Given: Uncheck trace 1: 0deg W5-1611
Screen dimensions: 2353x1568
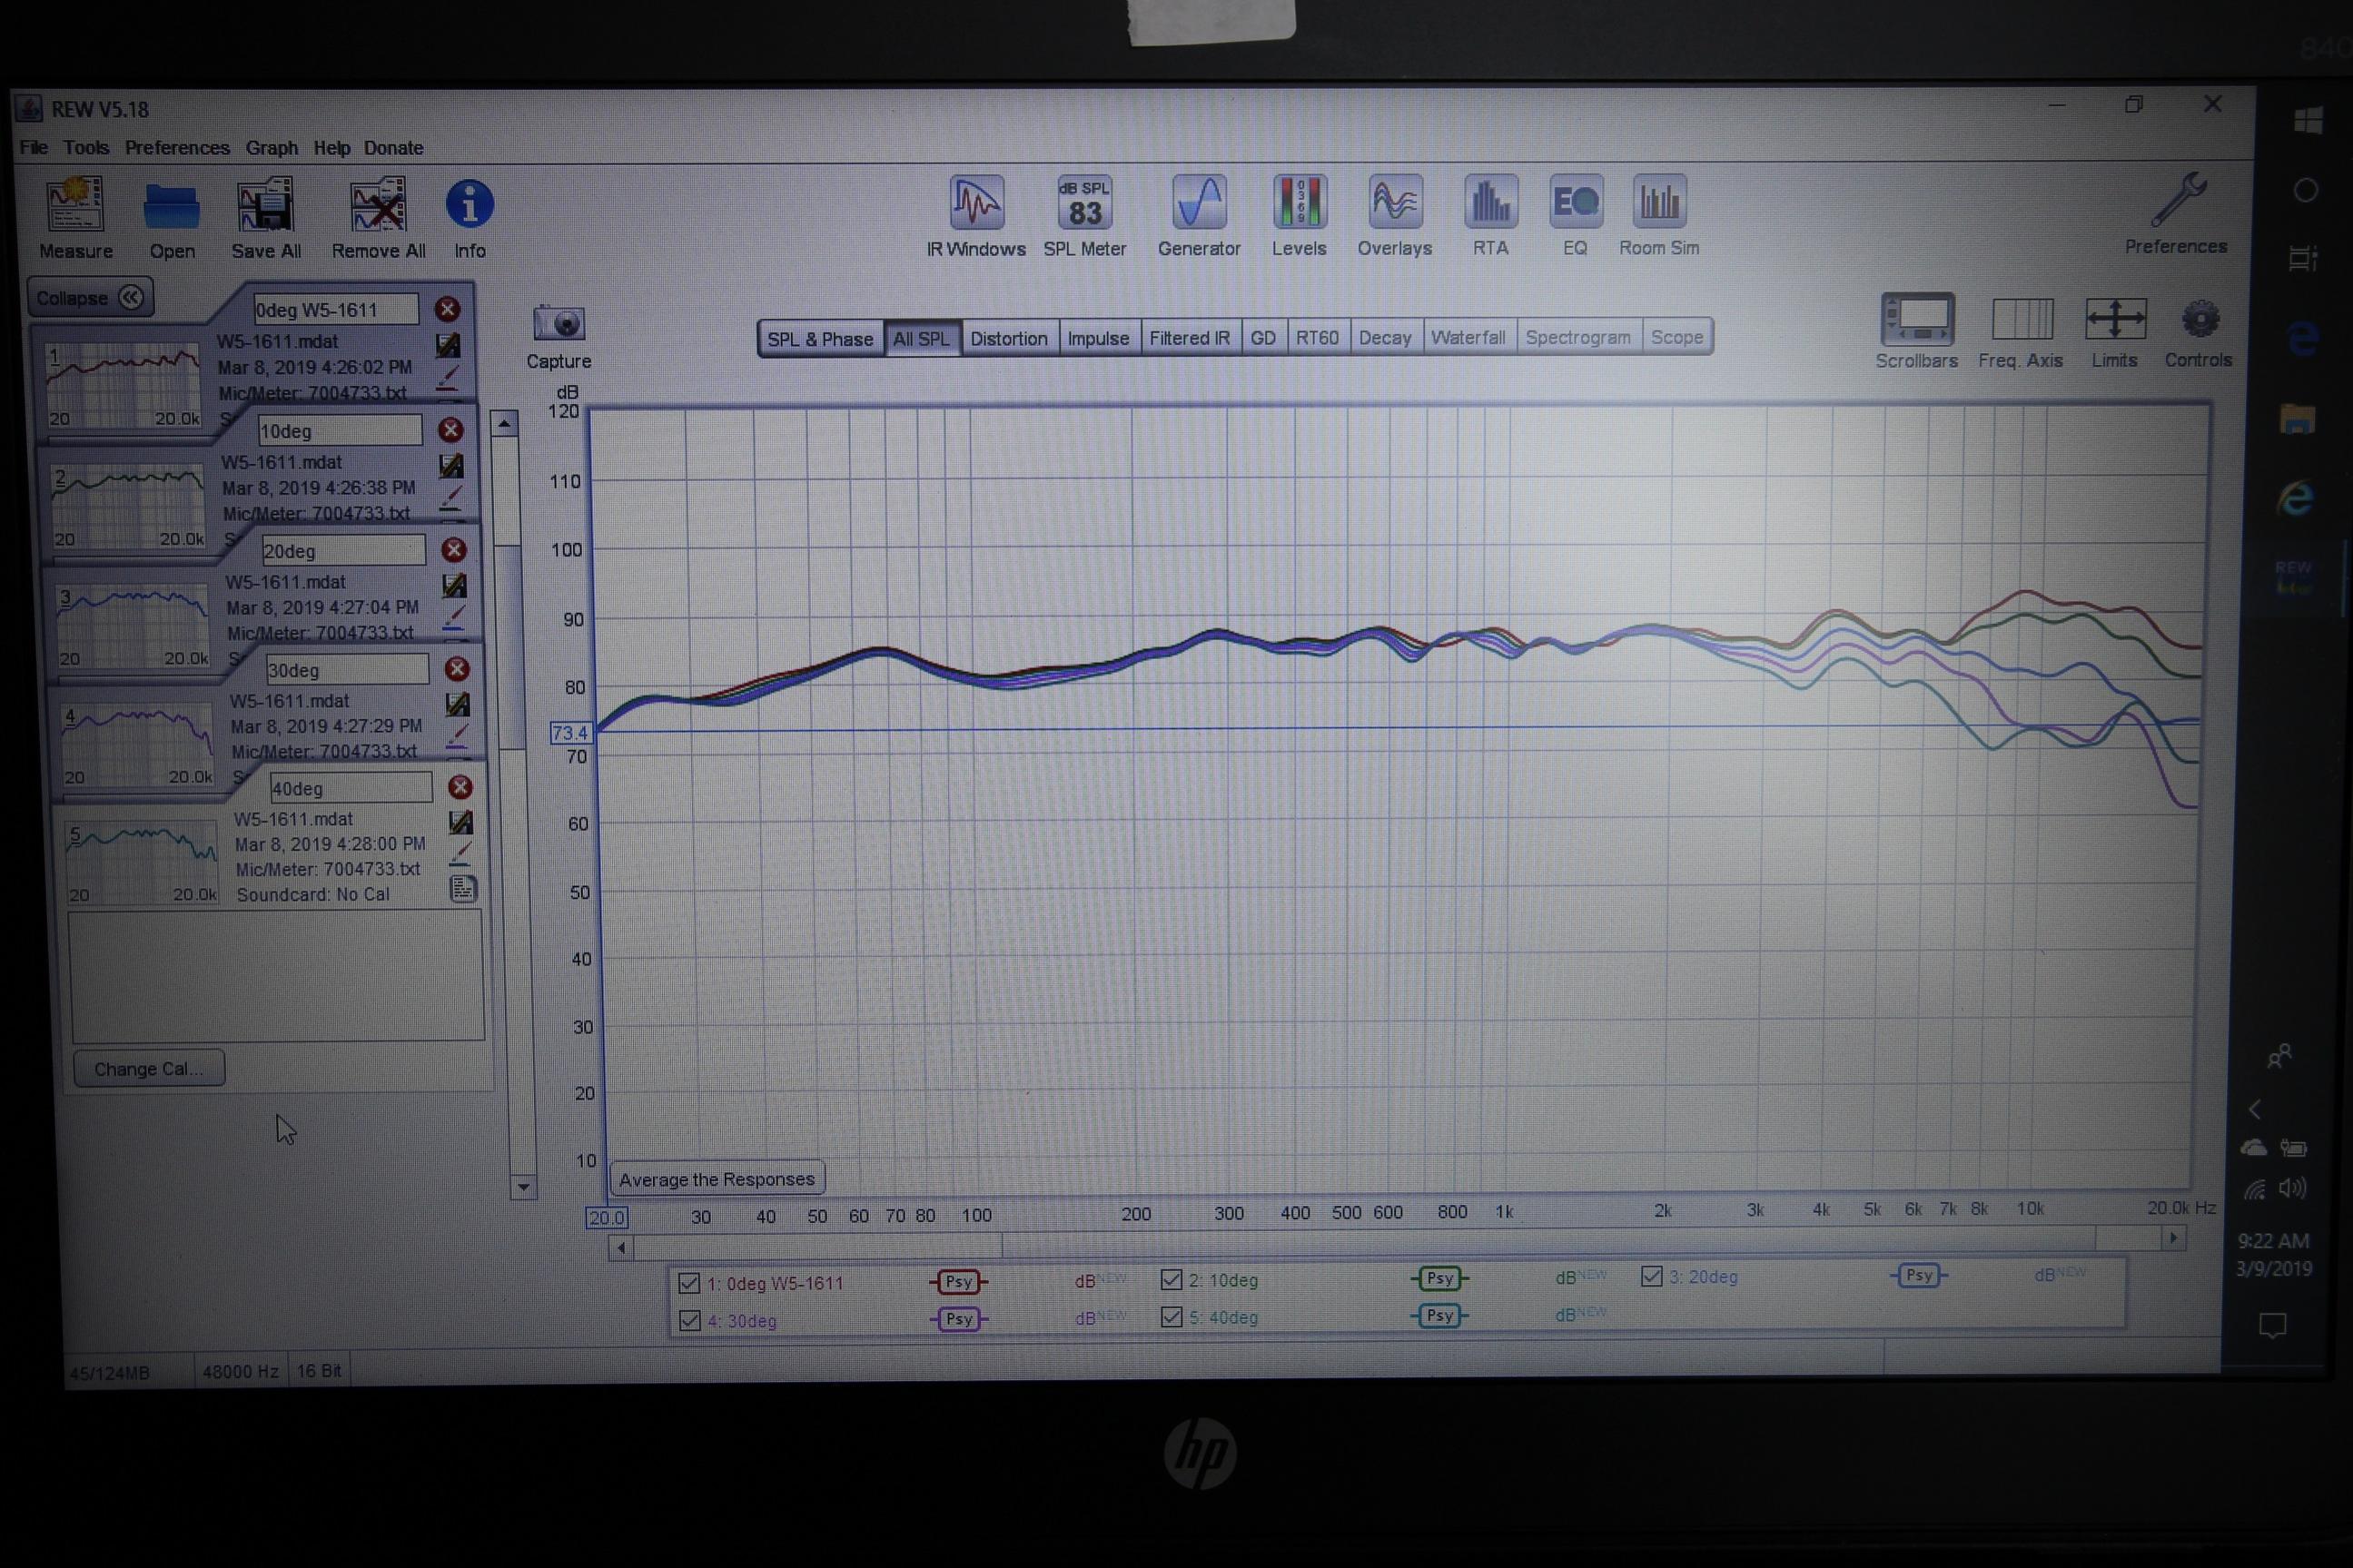Looking at the screenshot, I should coord(689,1283).
